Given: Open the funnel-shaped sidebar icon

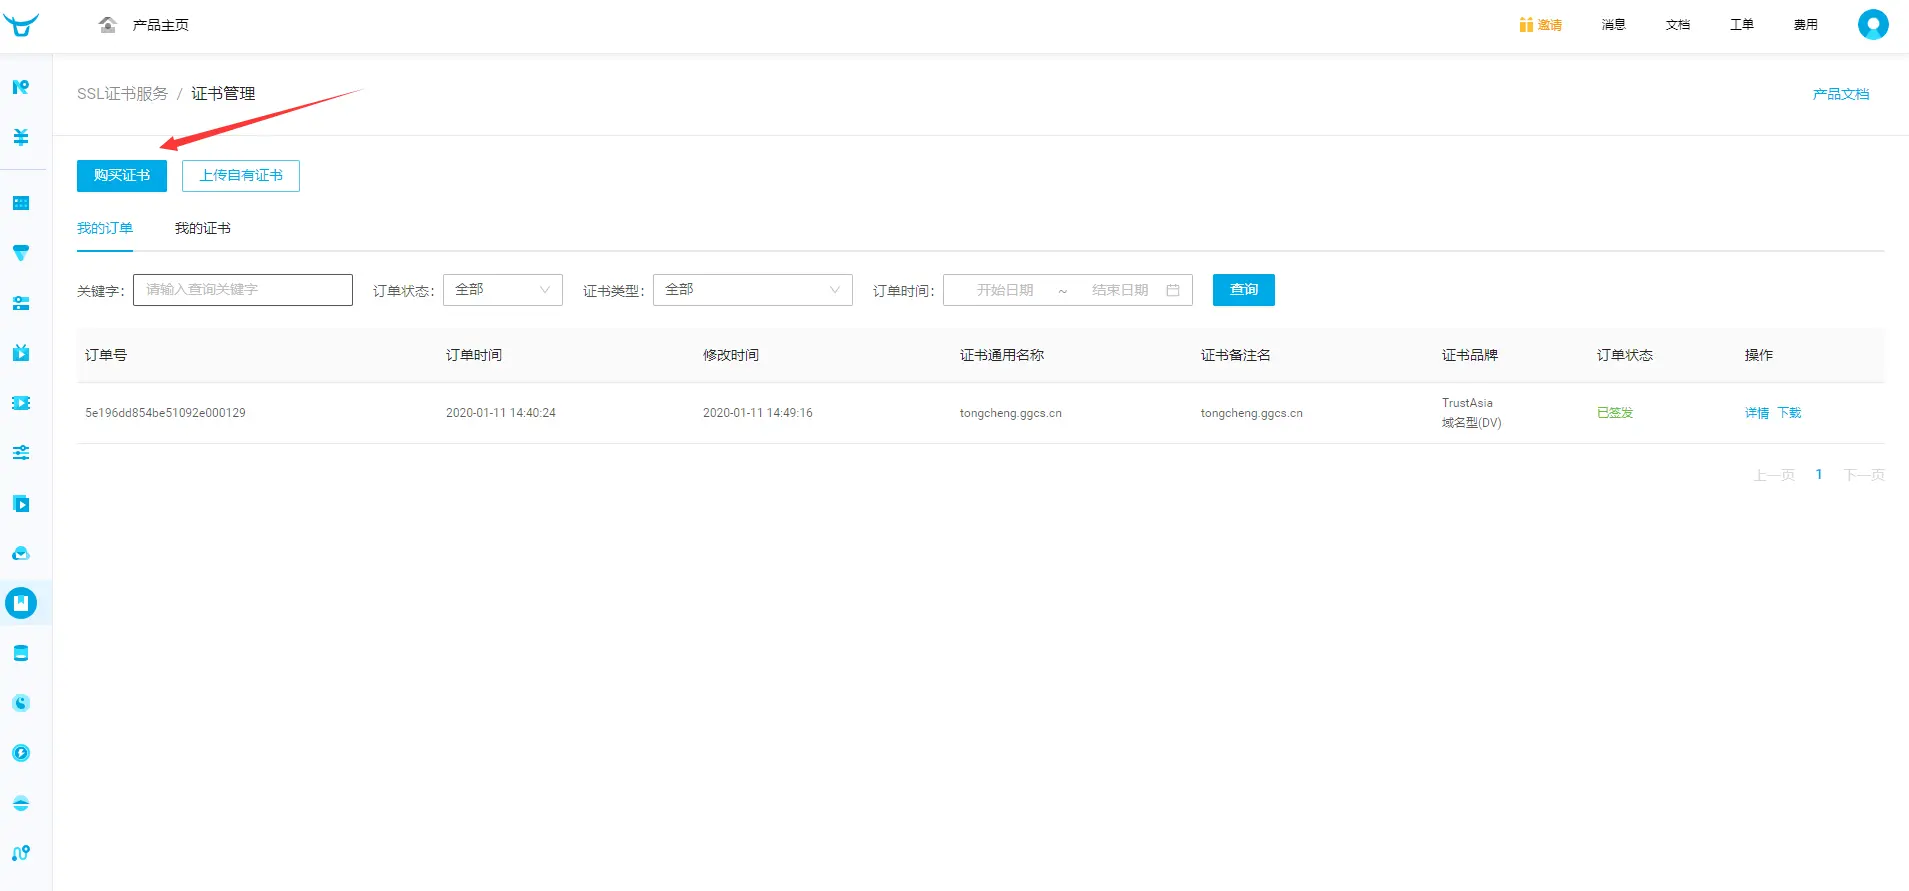Looking at the screenshot, I should pyautogui.click(x=21, y=253).
